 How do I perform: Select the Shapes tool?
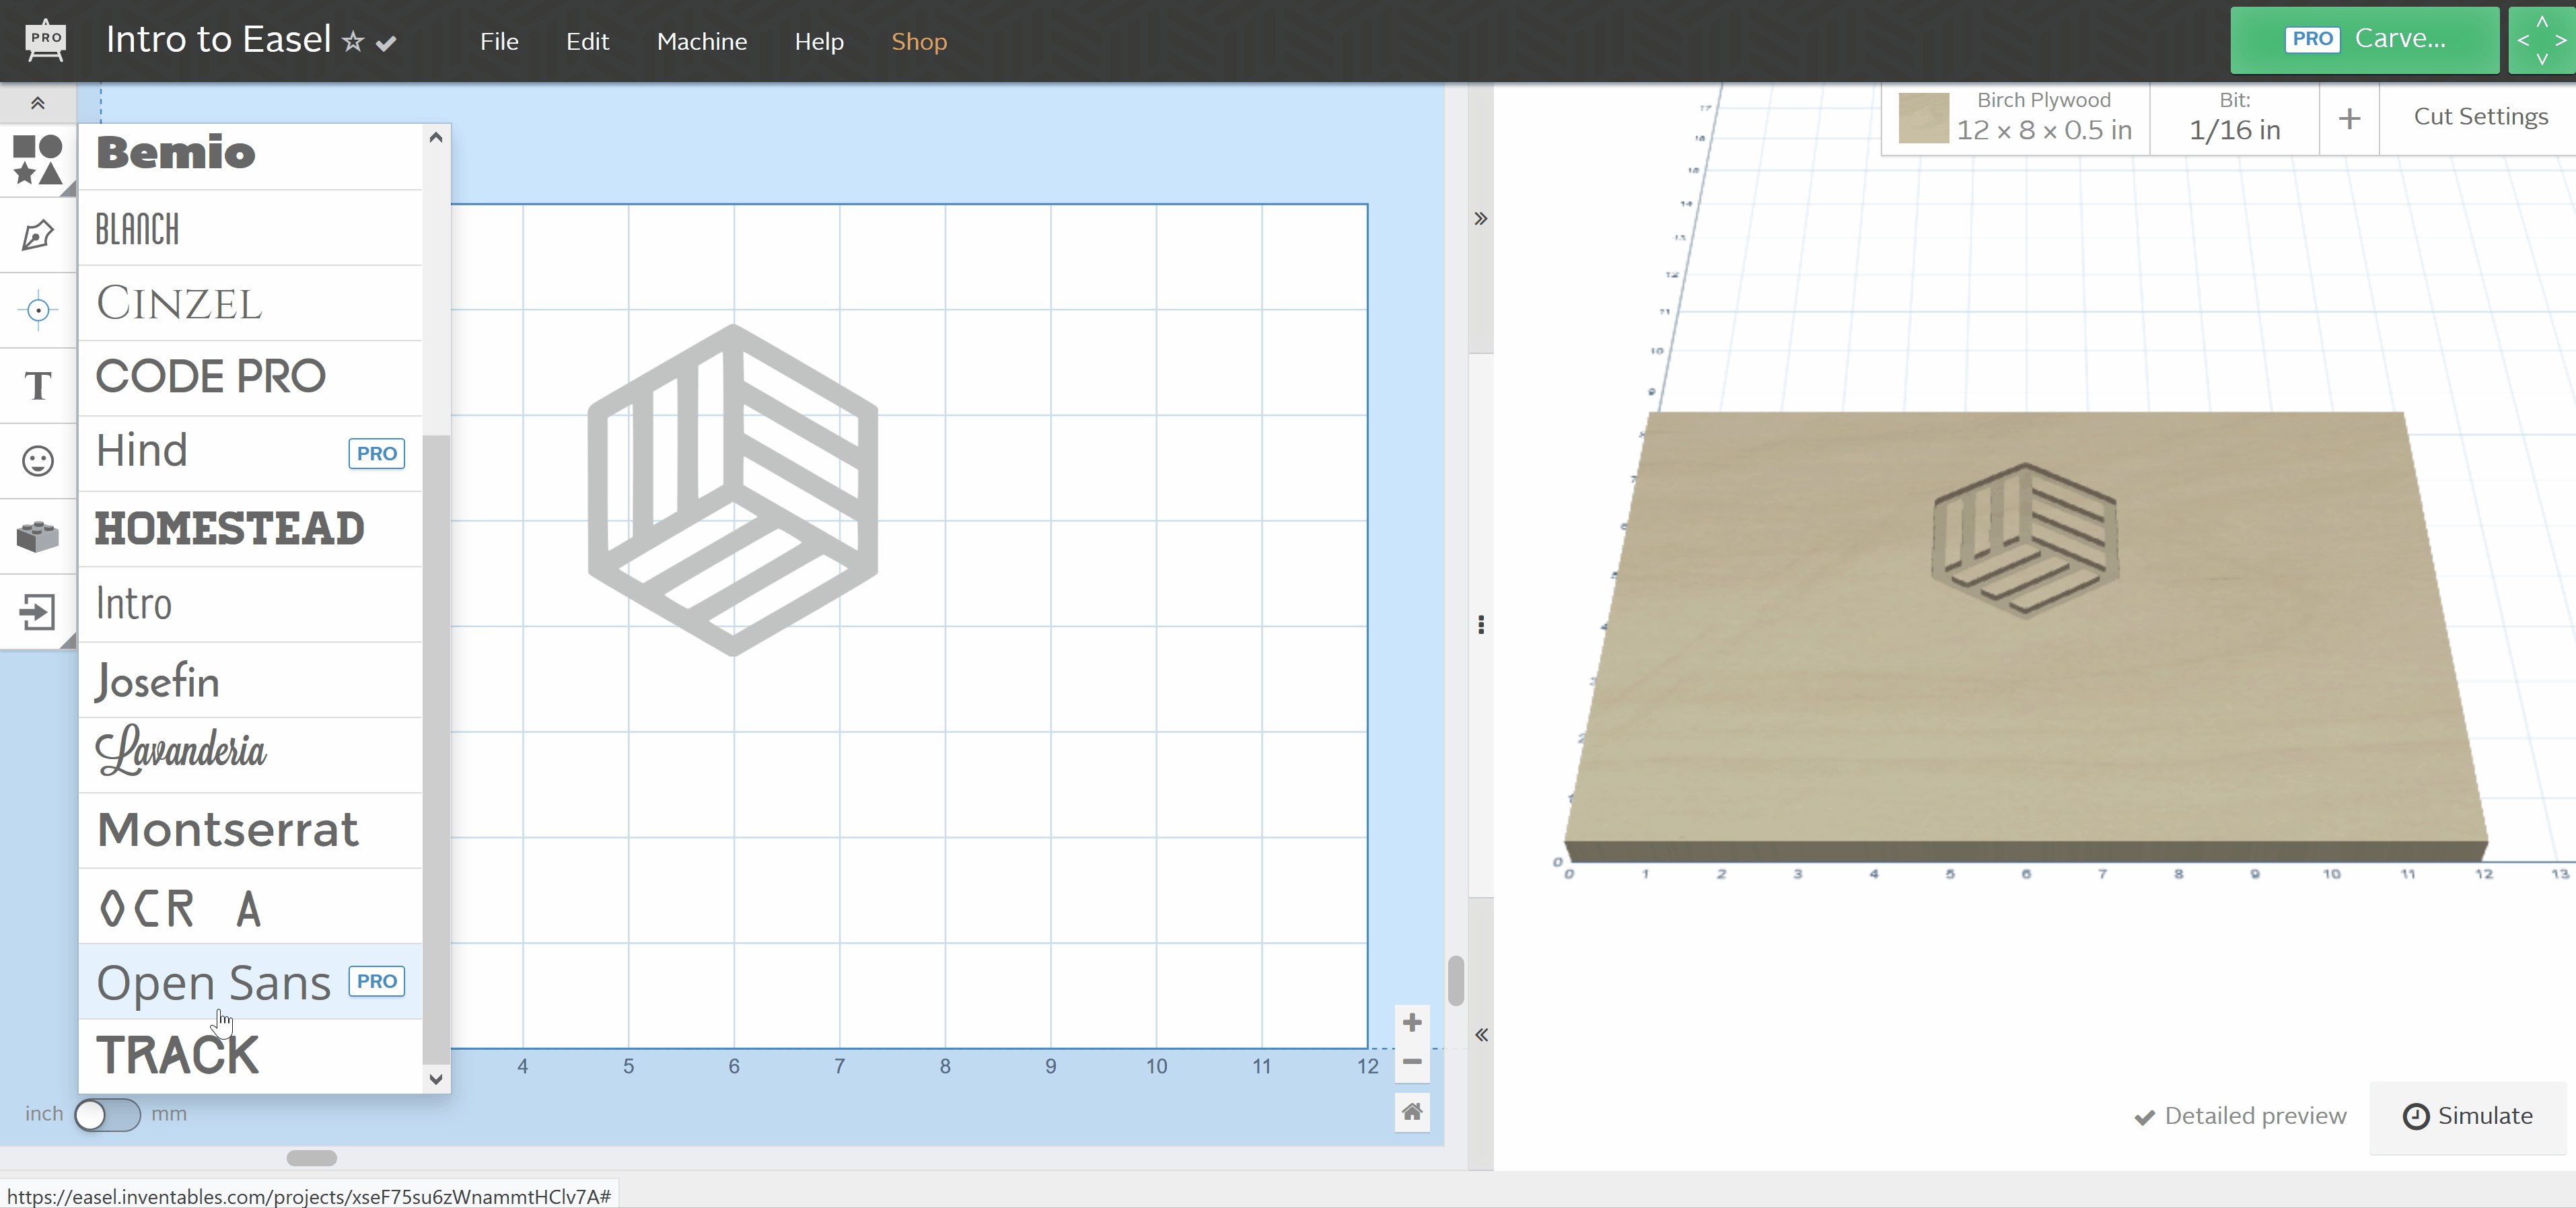pyautogui.click(x=37, y=160)
